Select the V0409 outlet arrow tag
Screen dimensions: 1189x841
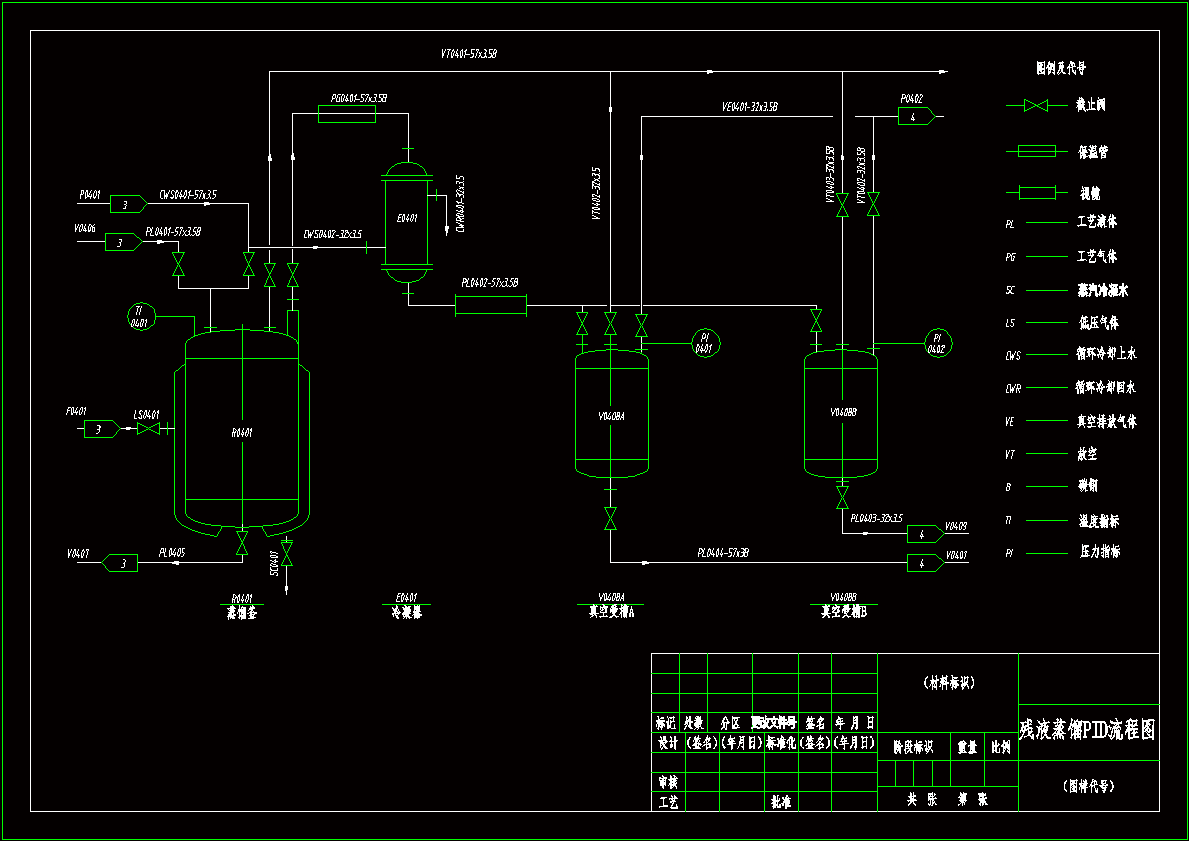point(925,534)
